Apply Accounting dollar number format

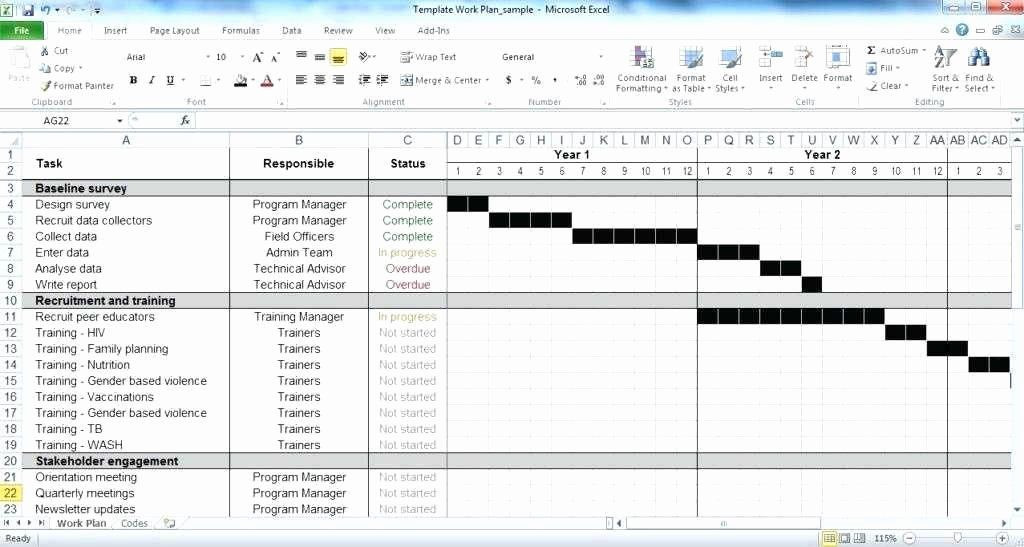(x=508, y=80)
